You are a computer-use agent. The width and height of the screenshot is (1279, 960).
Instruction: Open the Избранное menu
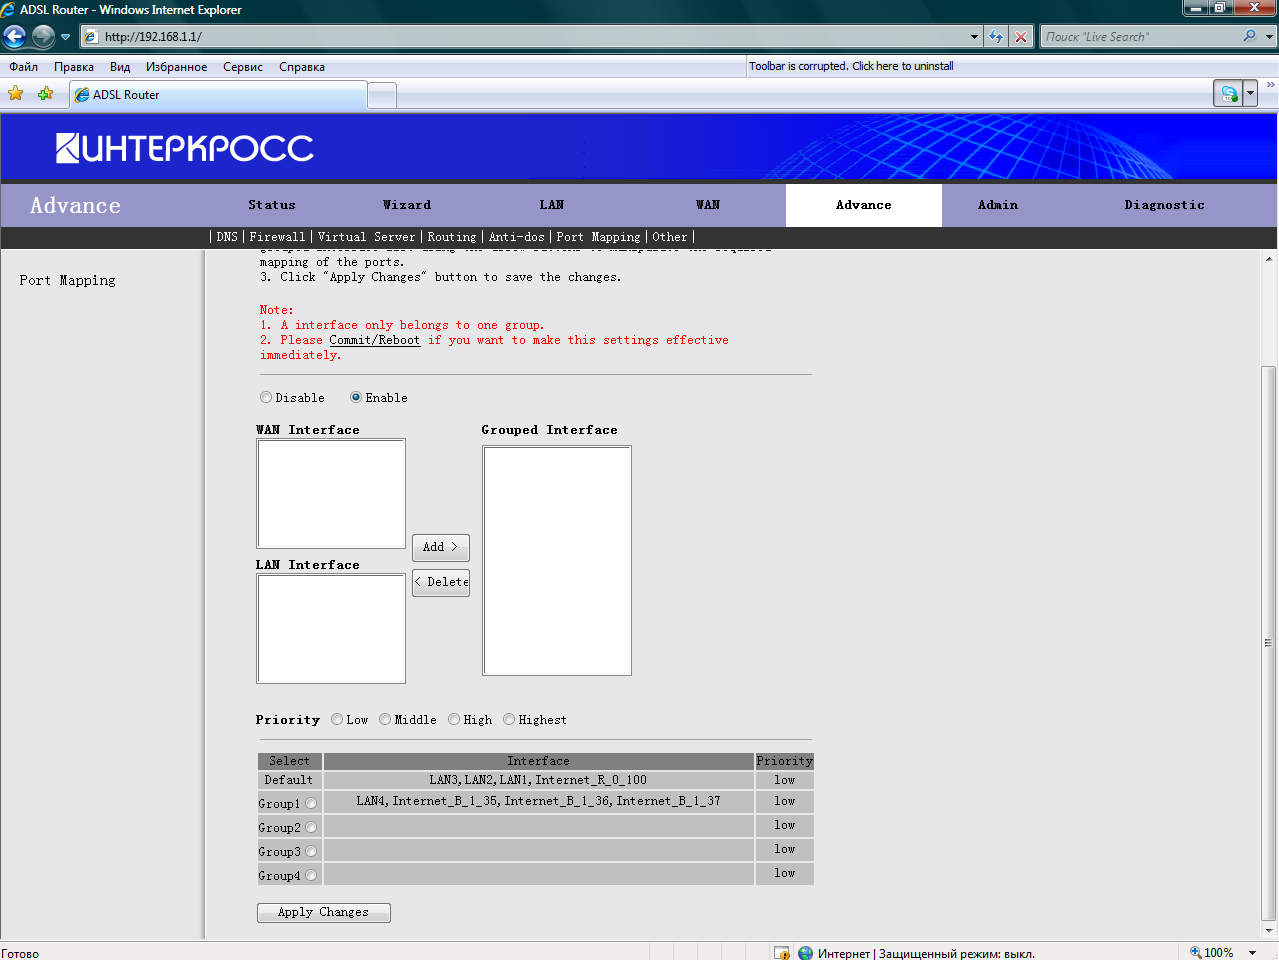[x=176, y=67]
